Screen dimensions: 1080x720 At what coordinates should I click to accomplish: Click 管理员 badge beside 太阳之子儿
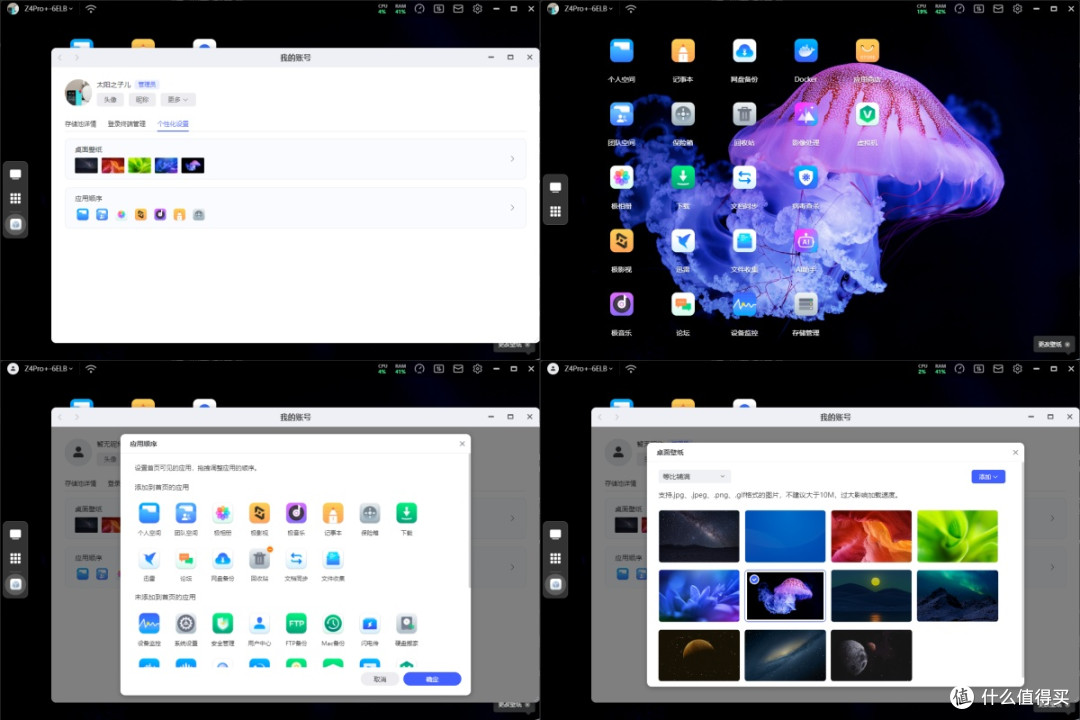tap(147, 84)
